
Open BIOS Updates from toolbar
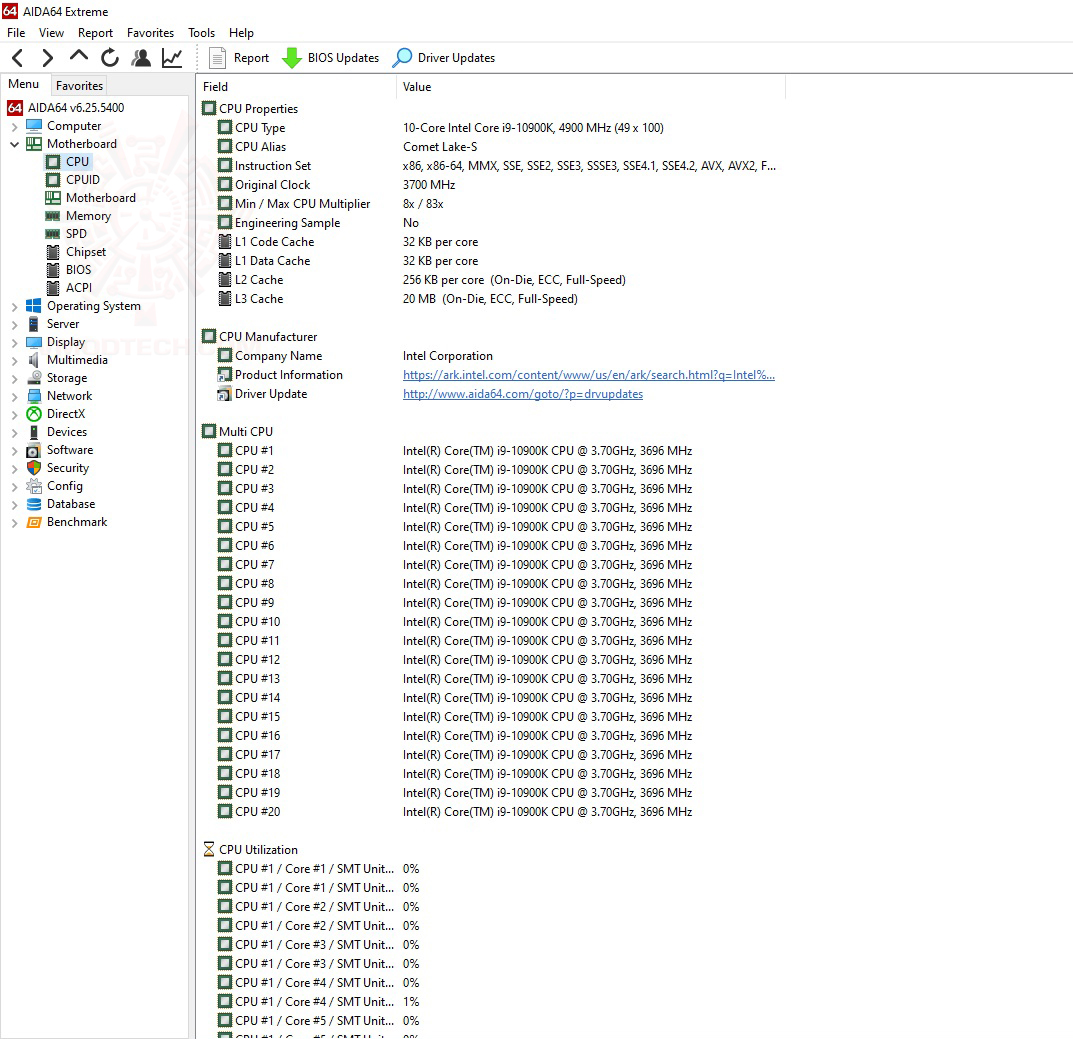[331, 58]
